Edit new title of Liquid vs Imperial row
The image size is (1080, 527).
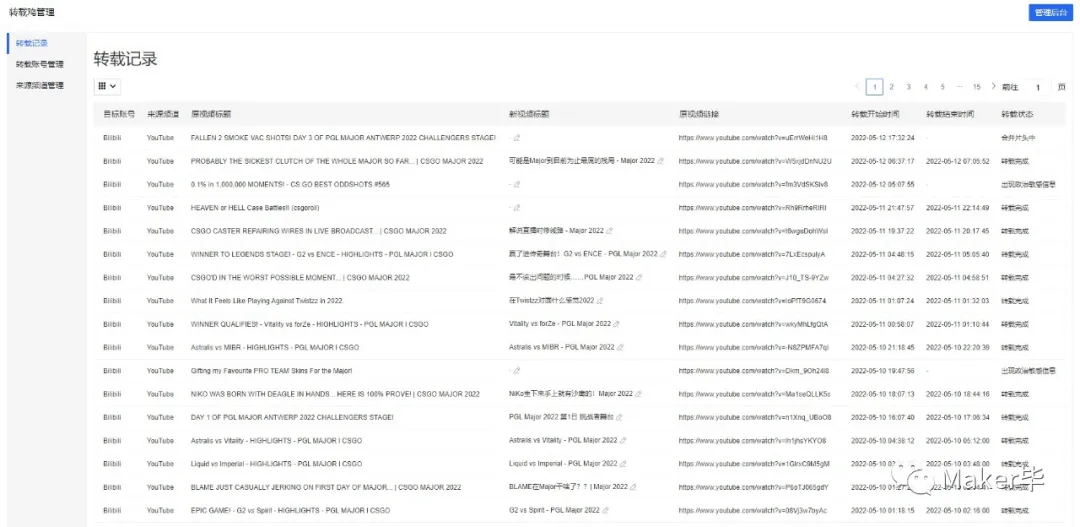tap(625, 464)
